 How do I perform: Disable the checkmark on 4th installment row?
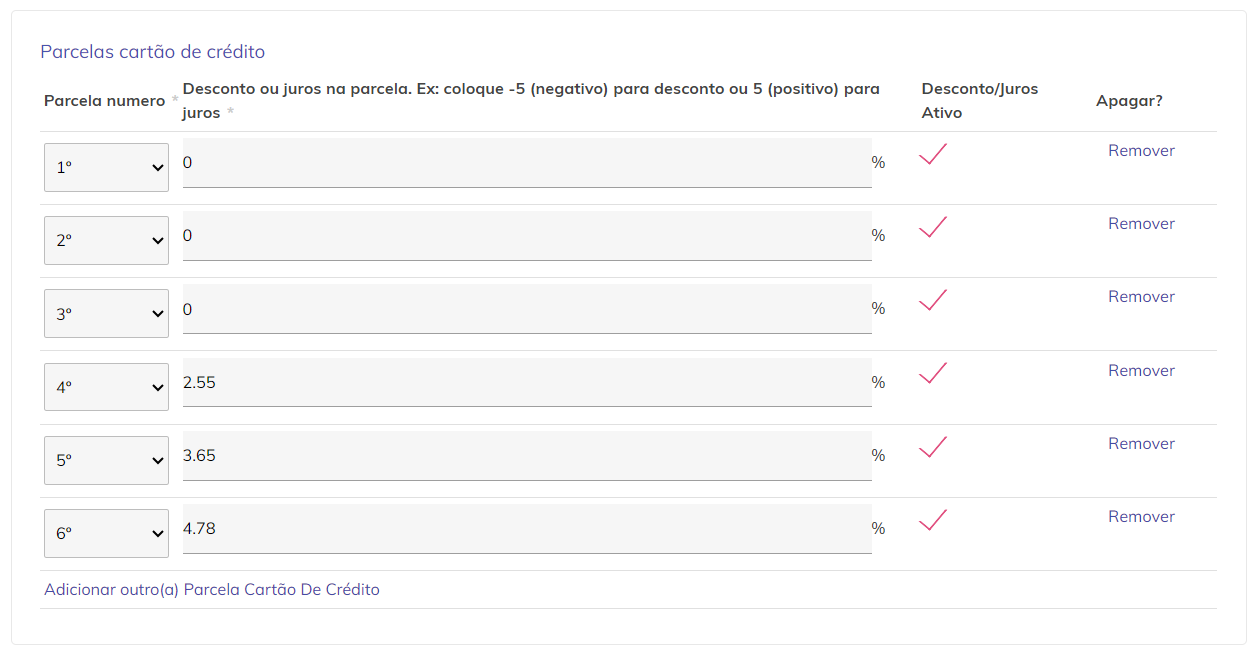pyautogui.click(x=932, y=374)
